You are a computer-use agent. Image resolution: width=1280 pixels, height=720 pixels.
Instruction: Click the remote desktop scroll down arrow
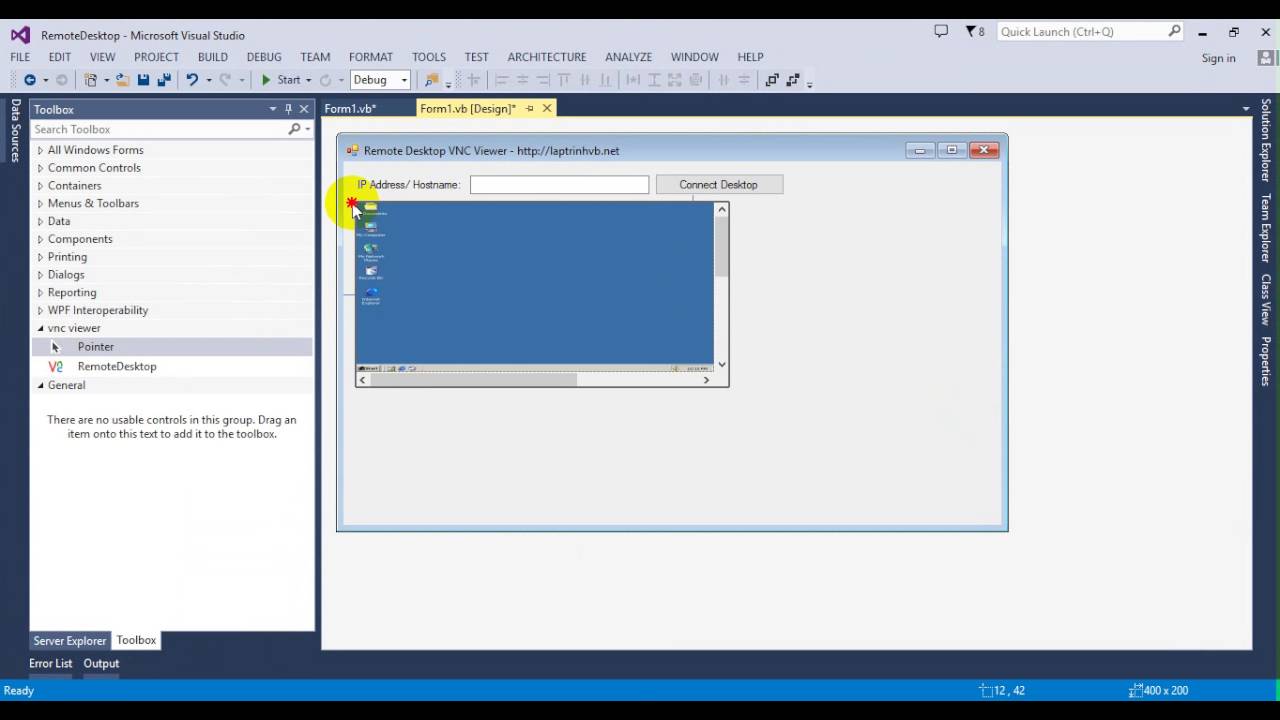722,365
